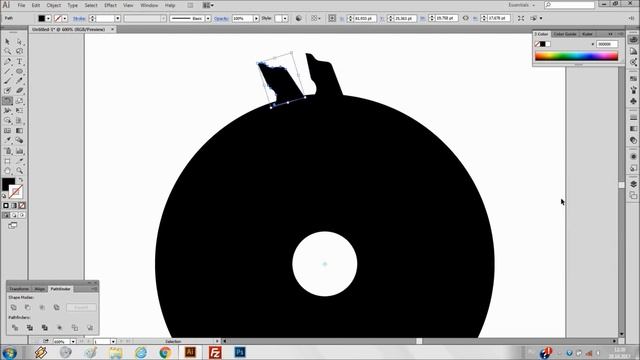Click the Stroke link in control bar

pos(79,18)
